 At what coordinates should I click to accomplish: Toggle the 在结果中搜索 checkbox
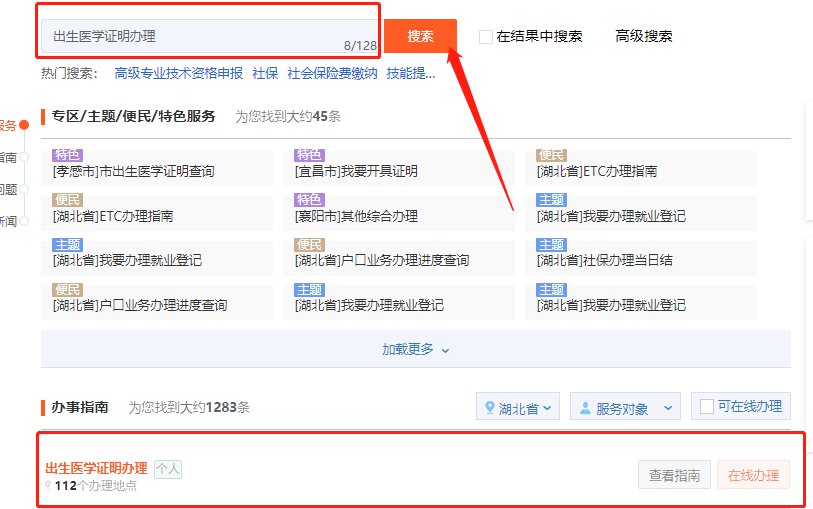click(x=485, y=37)
